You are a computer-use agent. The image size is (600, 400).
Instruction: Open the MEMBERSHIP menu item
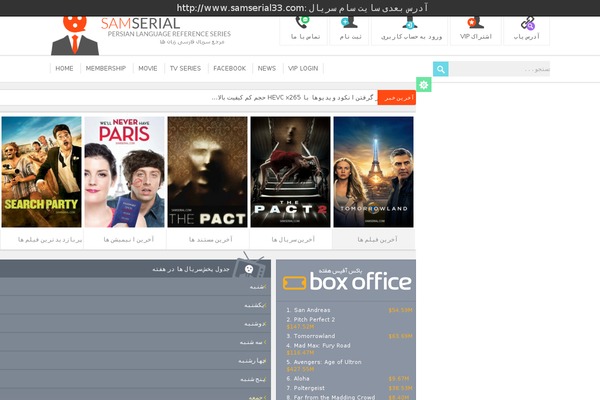click(x=106, y=69)
